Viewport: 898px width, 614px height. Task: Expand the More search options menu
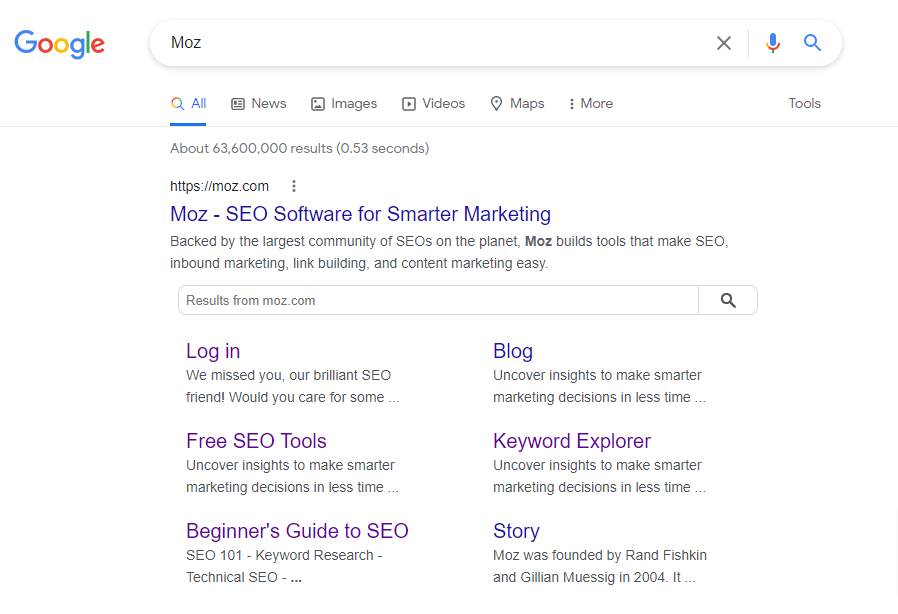pos(591,104)
